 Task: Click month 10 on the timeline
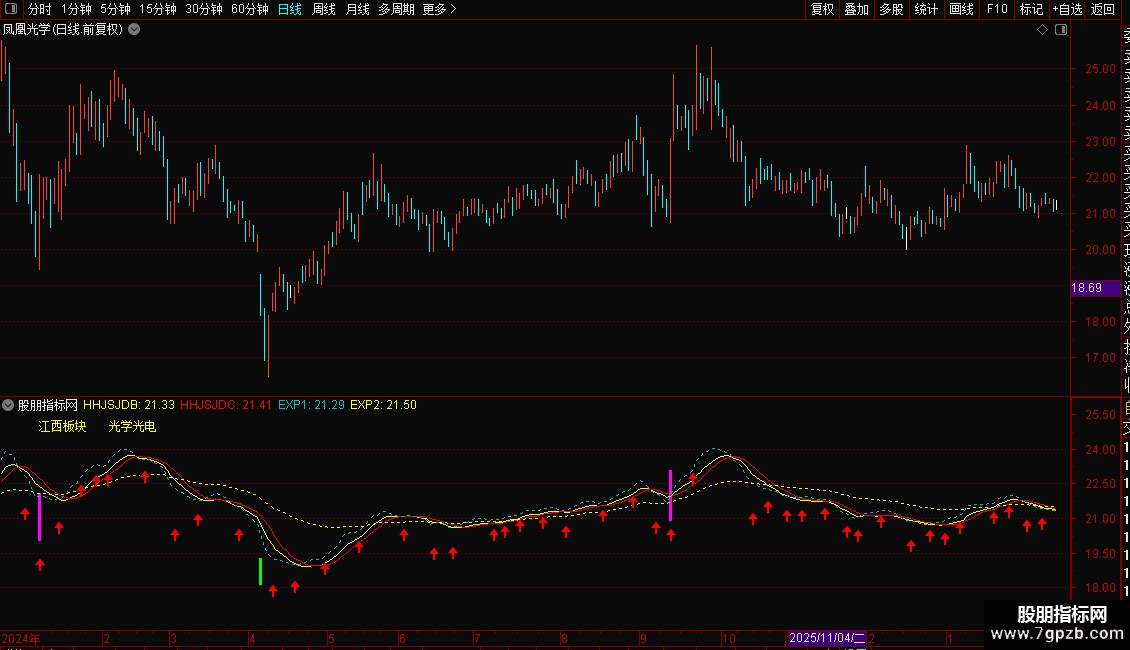point(729,638)
